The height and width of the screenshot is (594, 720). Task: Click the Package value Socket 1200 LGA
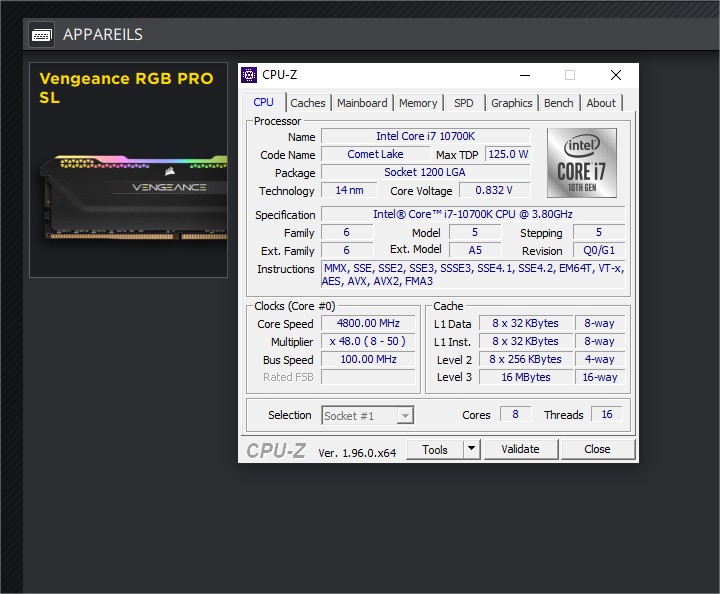tap(425, 172)
